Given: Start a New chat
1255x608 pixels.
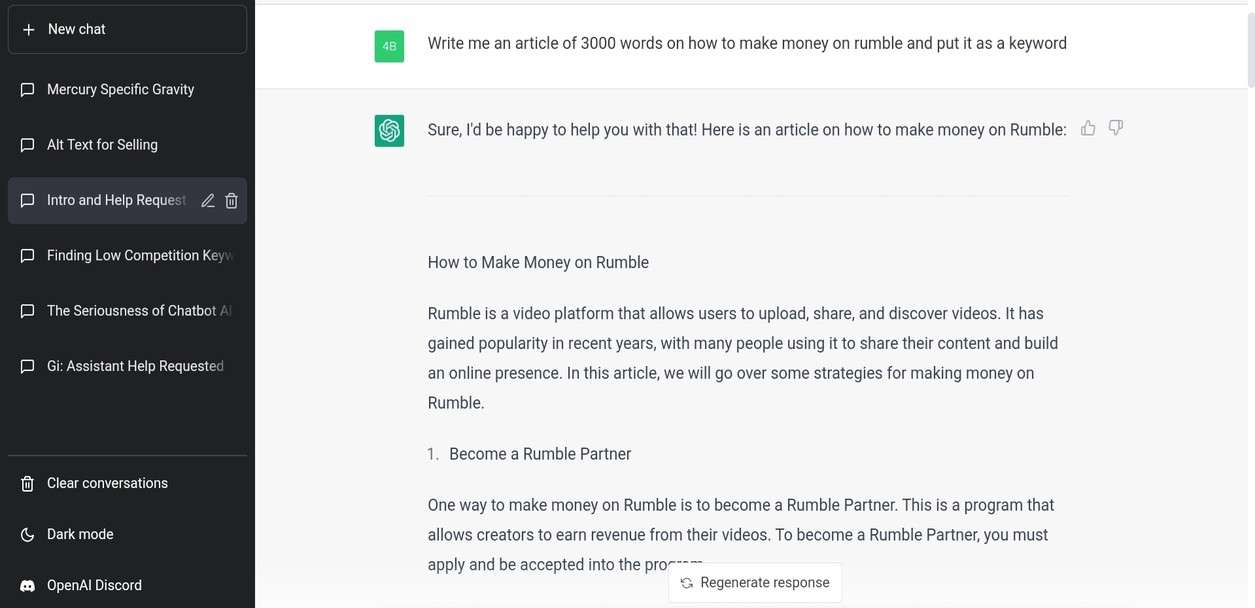Looking at the screenshot, I should pos(127,29).
